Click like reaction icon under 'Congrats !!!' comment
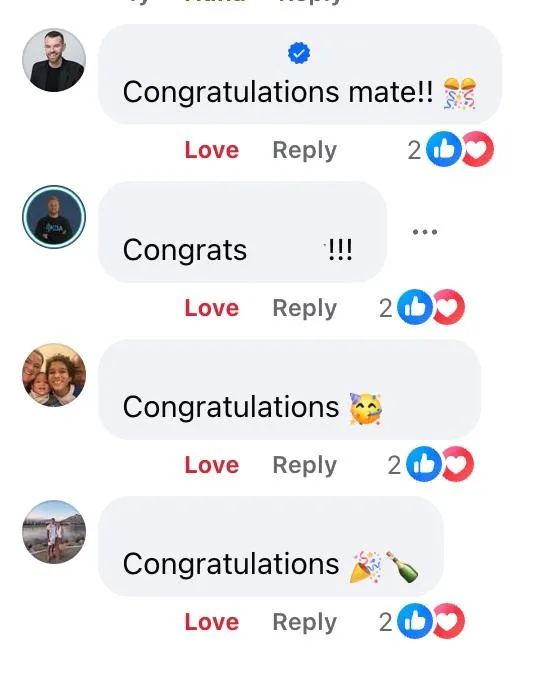554x678 pixels. coord(415,307)
